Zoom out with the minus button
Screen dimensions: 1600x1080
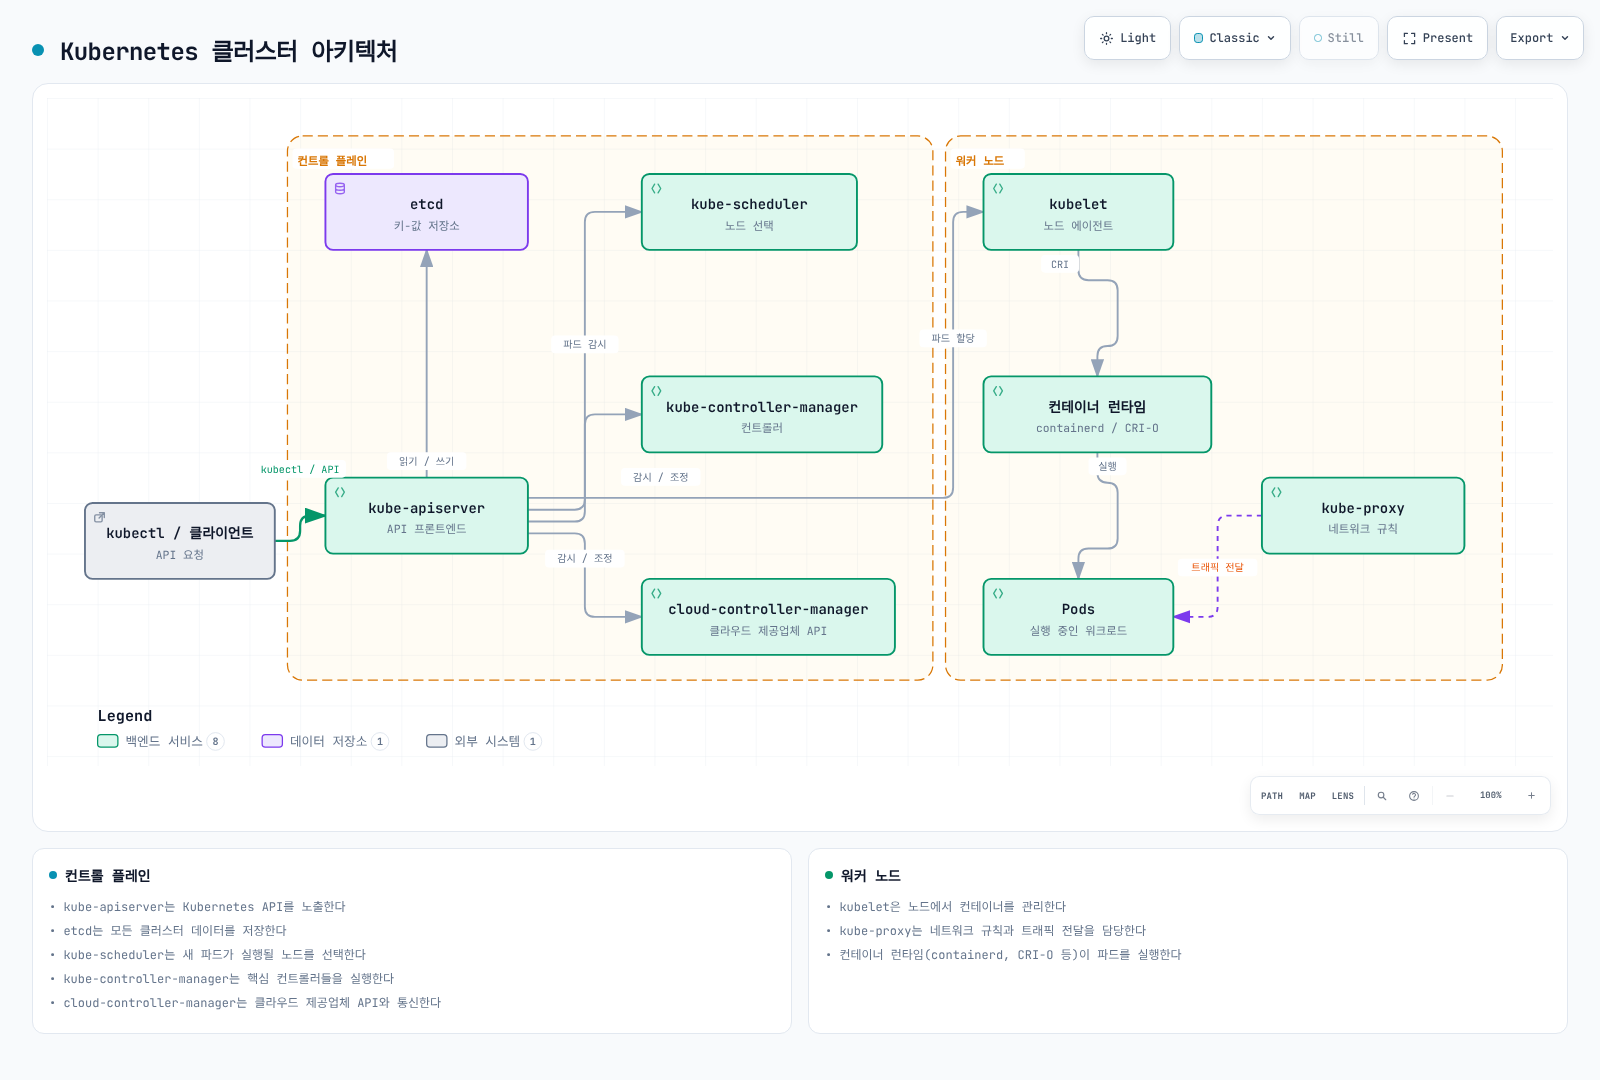pos(1450,796)
